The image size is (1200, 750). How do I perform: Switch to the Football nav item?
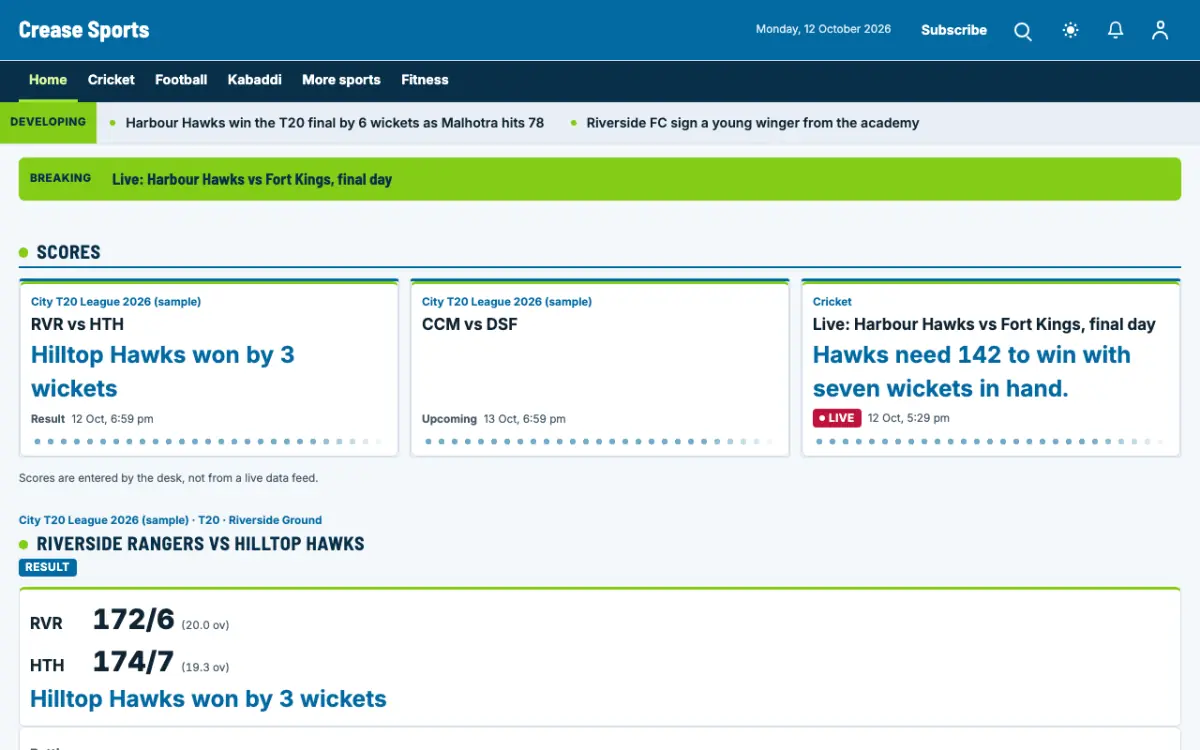[181, 80]
